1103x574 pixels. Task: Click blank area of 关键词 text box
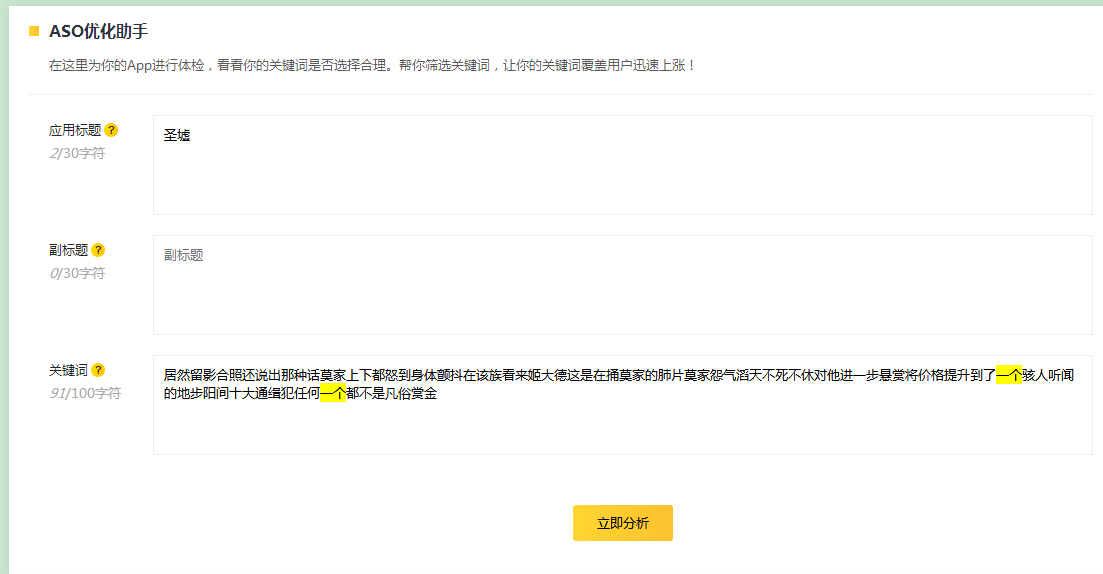pyautogui.click(x=622, y=430)
